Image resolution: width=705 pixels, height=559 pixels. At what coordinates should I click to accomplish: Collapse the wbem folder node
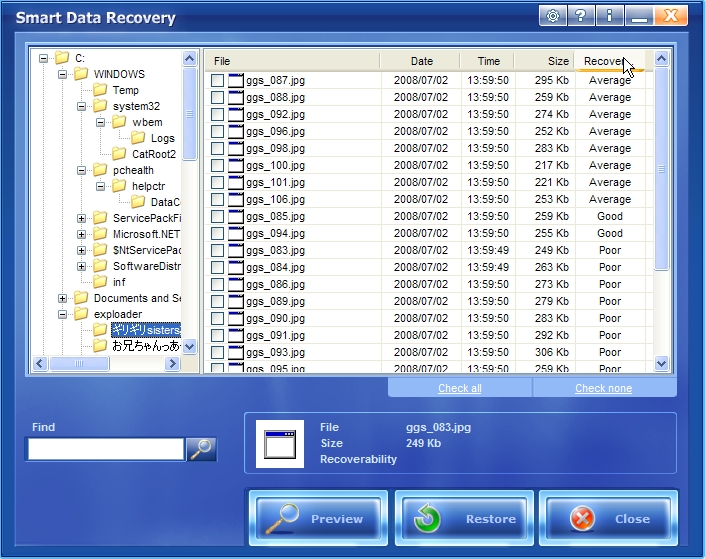(101, 122)
